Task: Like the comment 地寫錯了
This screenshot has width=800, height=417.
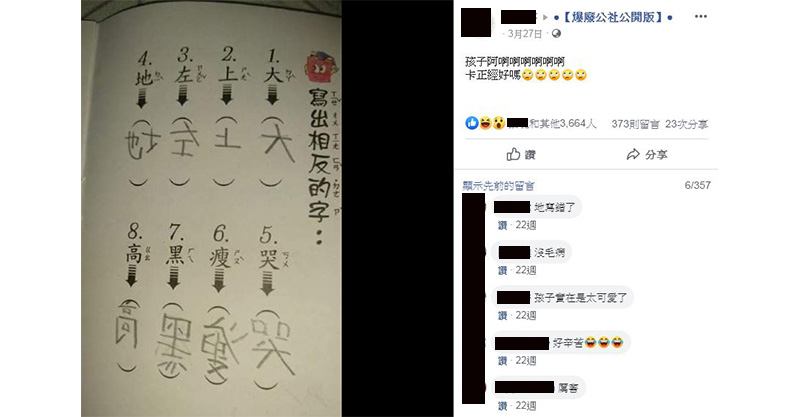Action: (x=503, y=225)
